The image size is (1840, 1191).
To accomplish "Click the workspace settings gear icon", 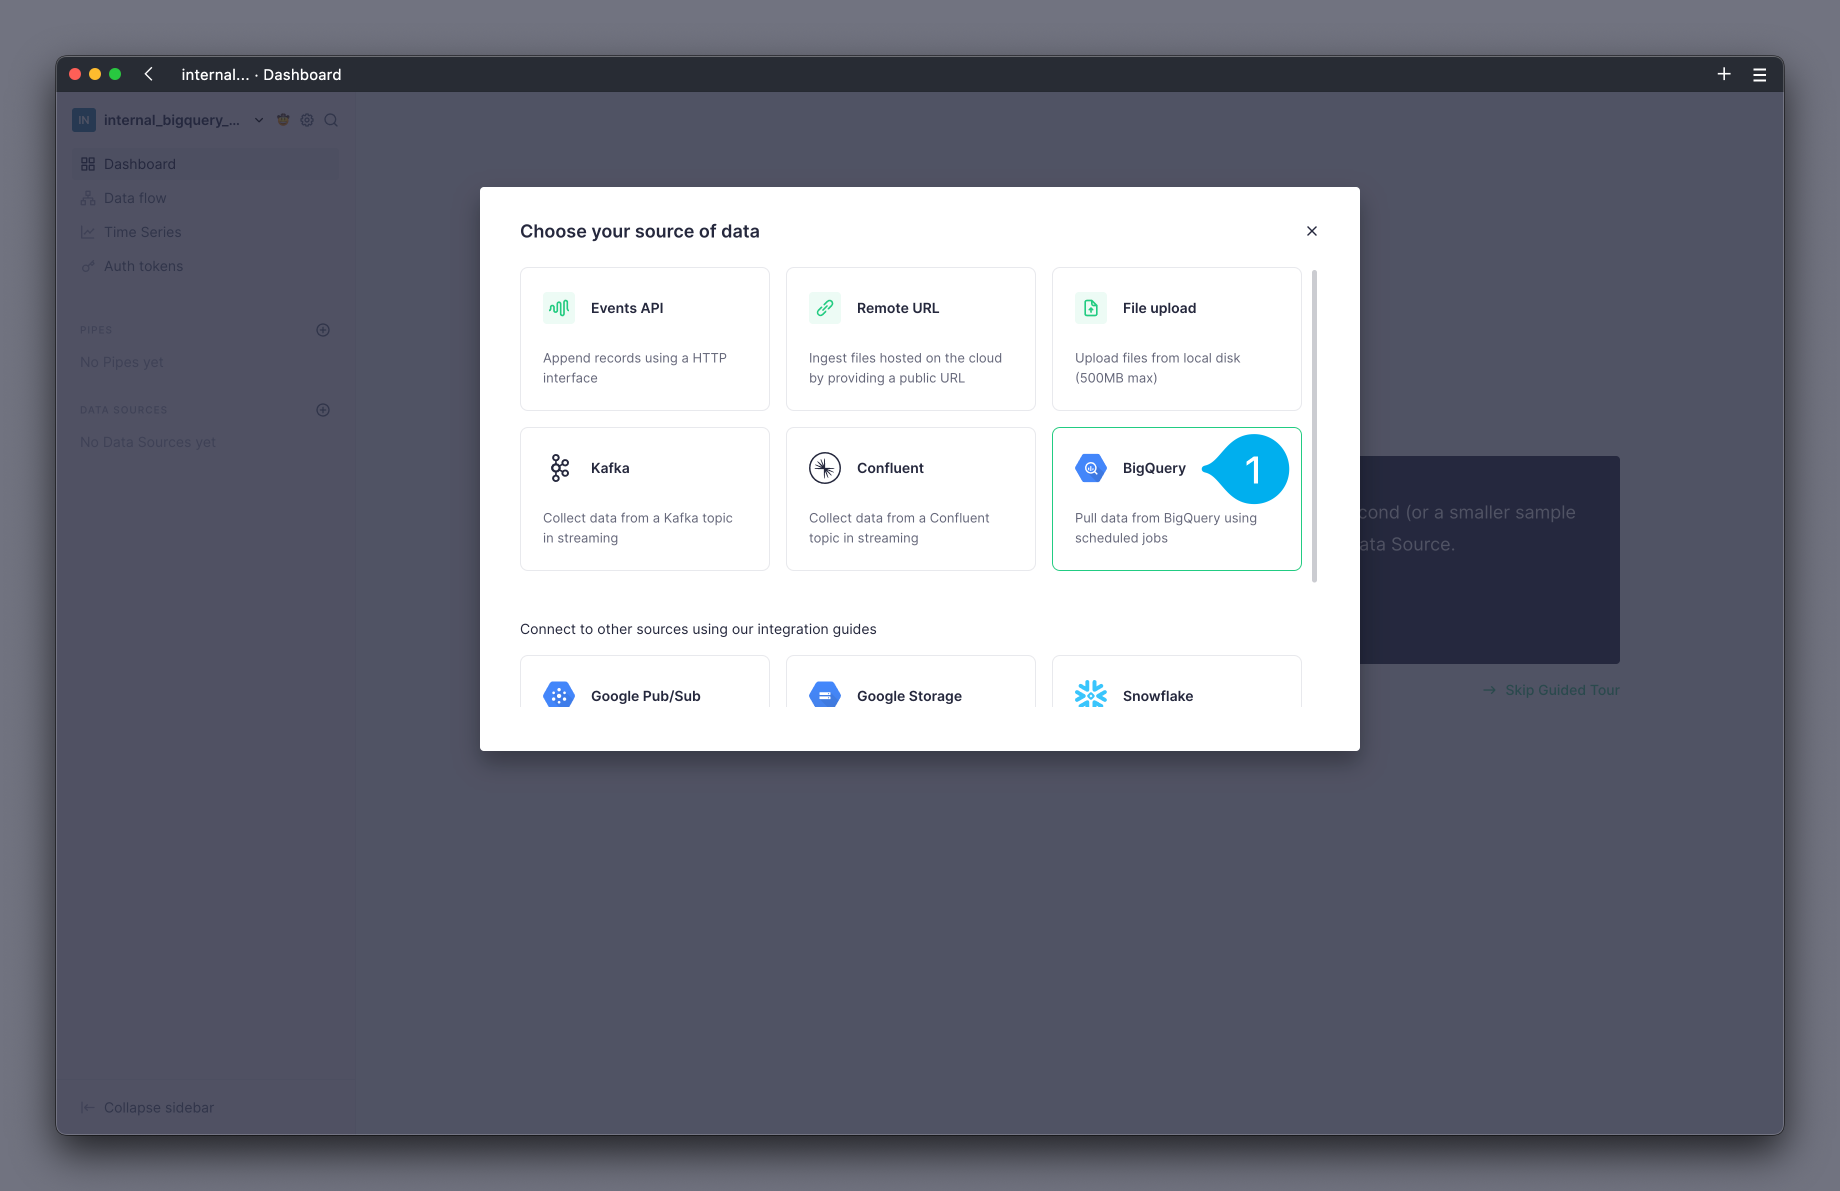I will (x=307, y=120).
